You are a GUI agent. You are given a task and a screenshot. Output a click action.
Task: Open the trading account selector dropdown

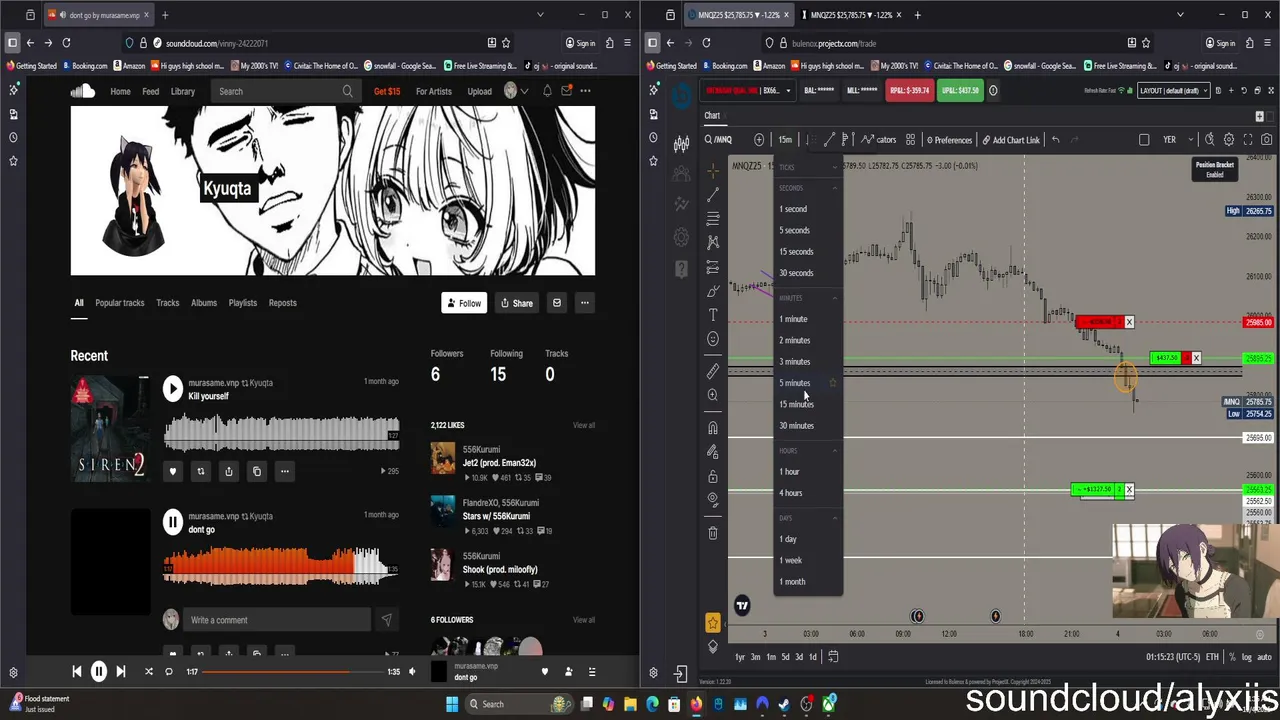(750, 91)
